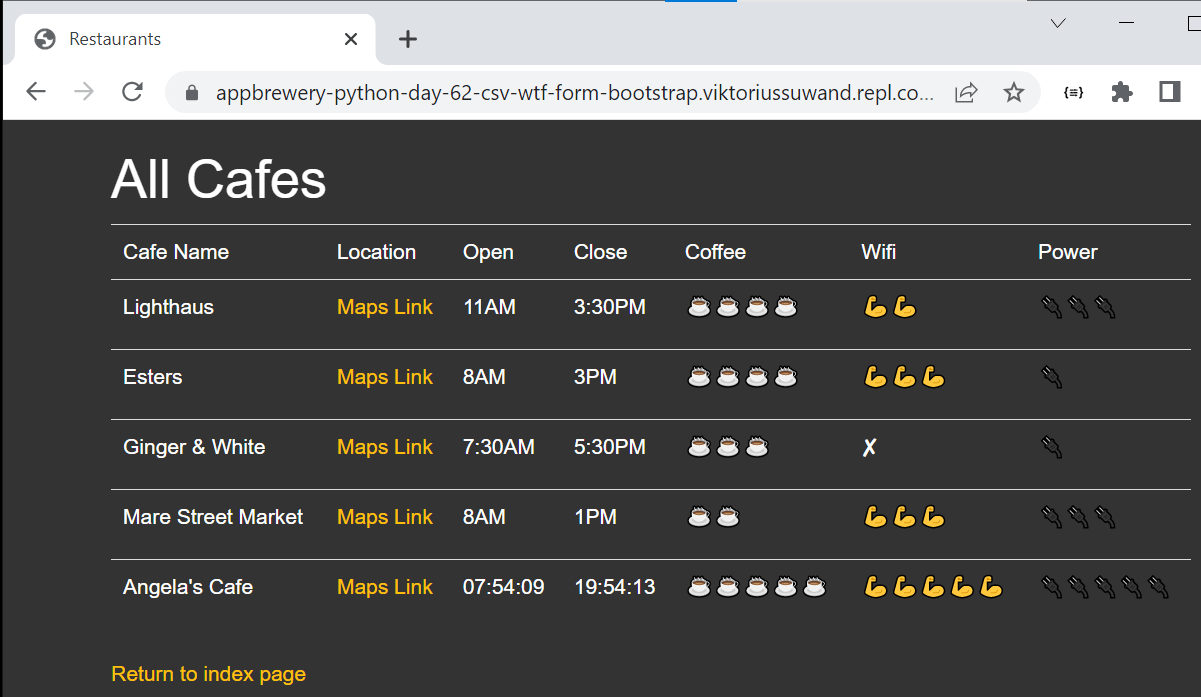Click the globe favicon on Restaurants tab
Image resolution: width=1201 pixels, height=697 pixels.
click(x=44, y=39)
